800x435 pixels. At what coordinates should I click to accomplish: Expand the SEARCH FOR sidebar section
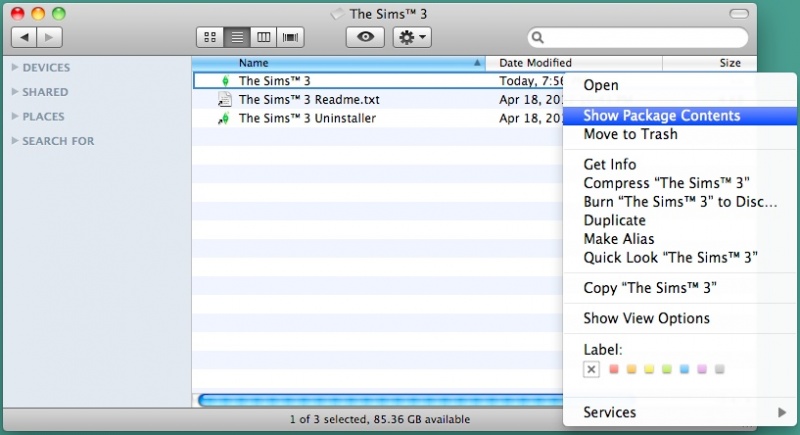[15, 140]
